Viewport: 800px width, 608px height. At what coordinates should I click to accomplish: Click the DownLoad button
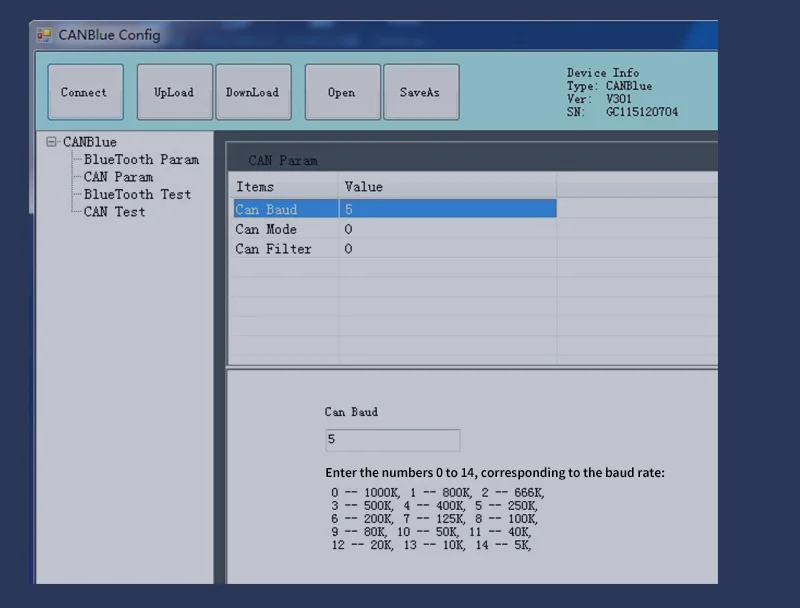254,92
